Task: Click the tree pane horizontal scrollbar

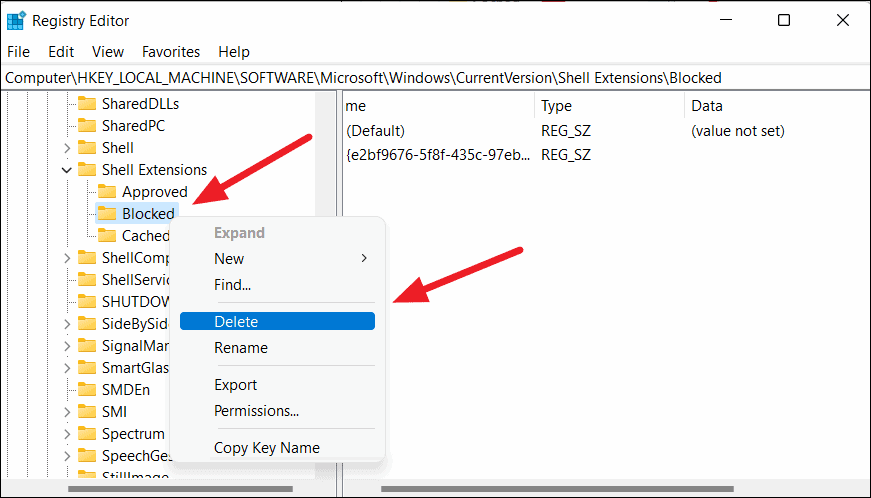Action: click(x=180, y=489)
